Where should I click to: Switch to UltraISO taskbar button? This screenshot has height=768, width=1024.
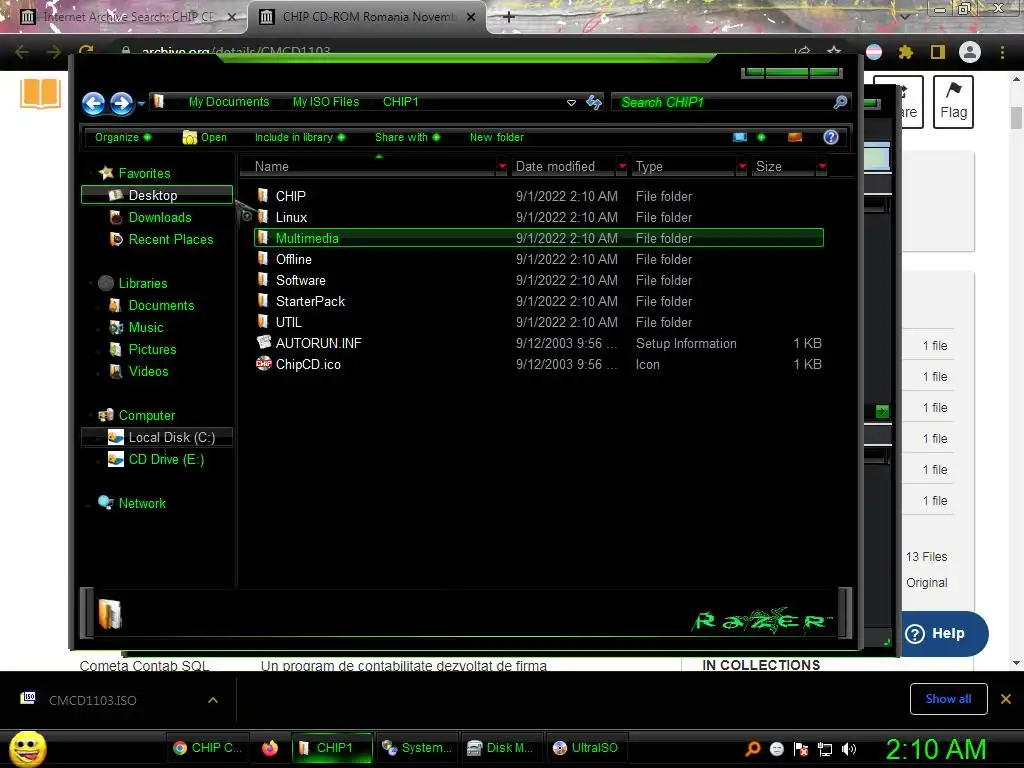(x=586, y=748)
